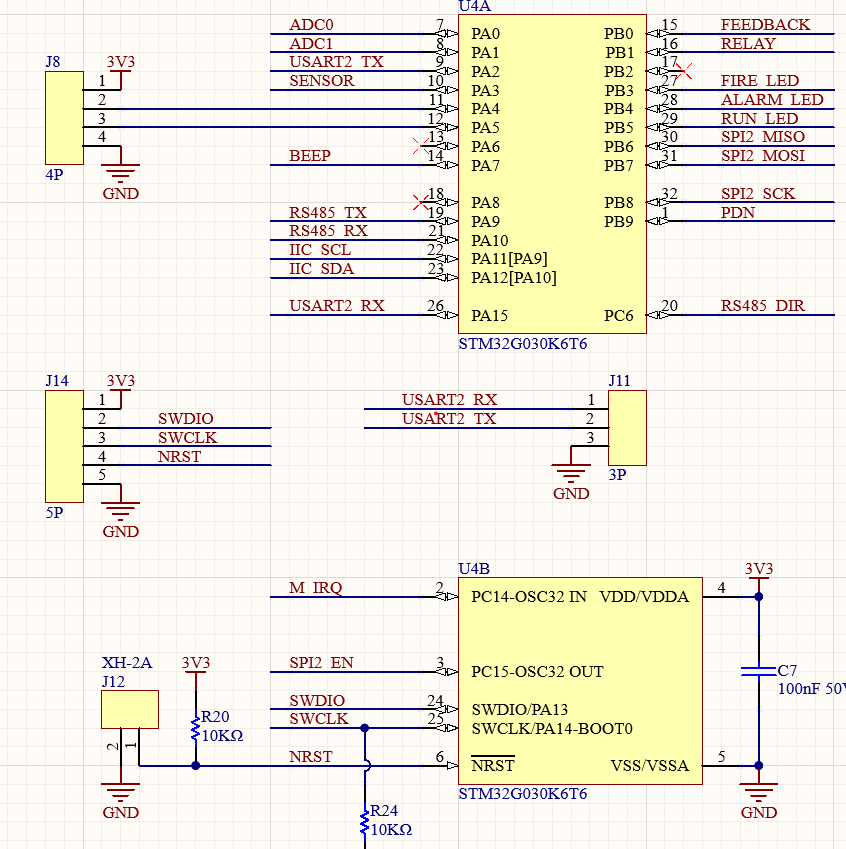Click the 3P value text under J11
Image resolution: width=846 pixels, height=849 pixels.
tap(617, 475)
